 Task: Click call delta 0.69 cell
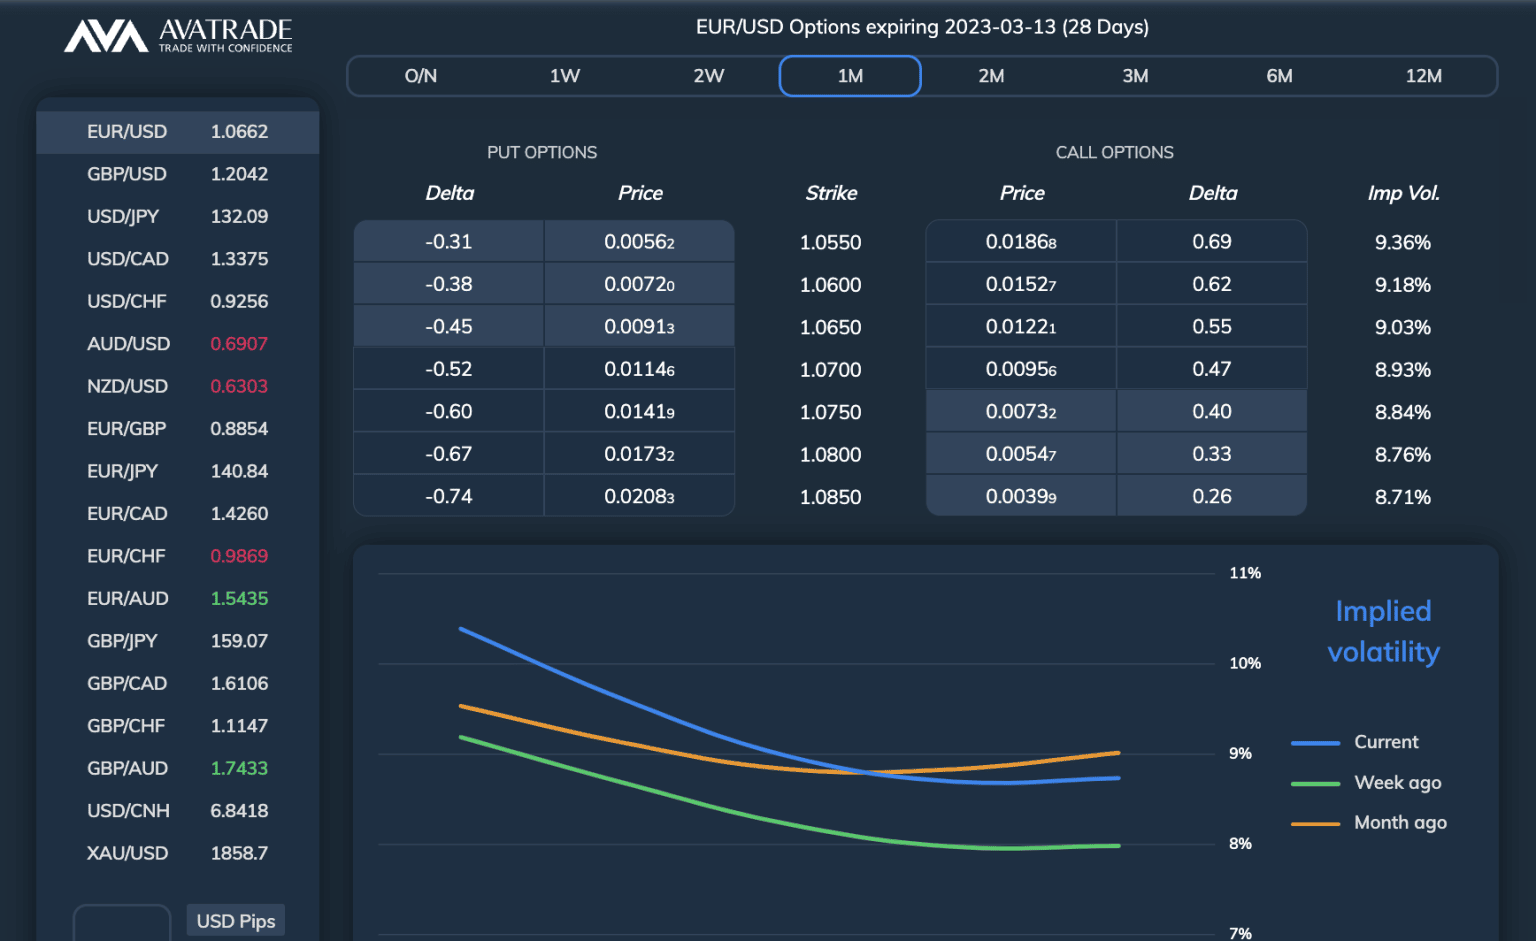point(1212,242)
